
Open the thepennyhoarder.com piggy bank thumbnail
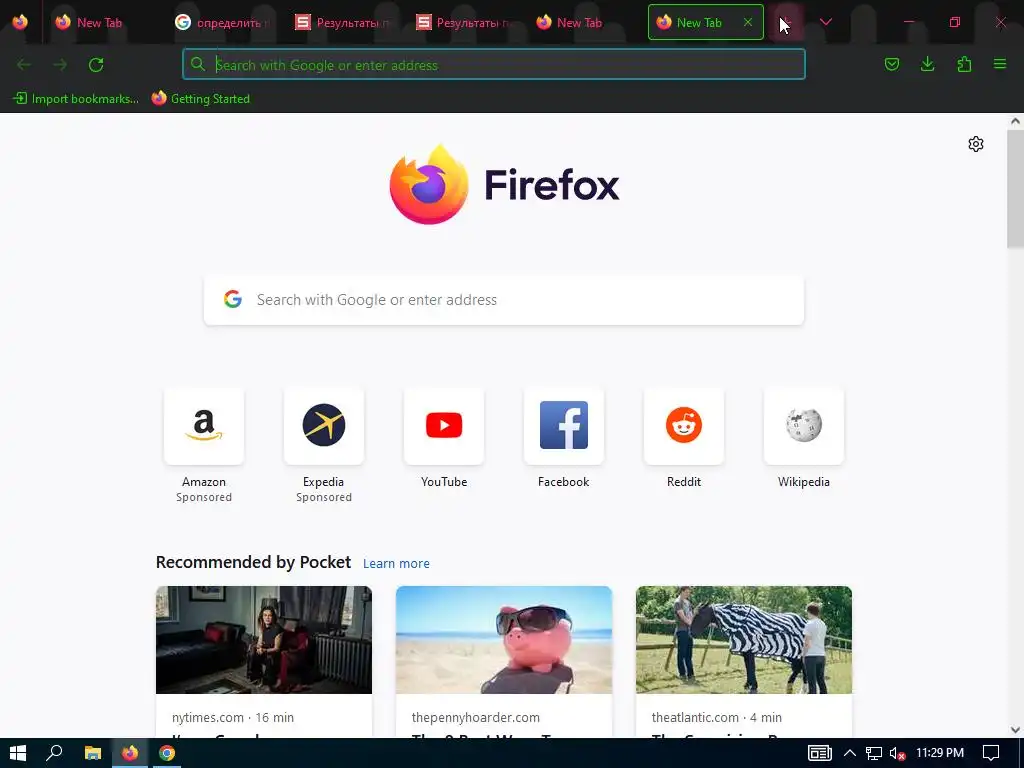tap(504, 640)
